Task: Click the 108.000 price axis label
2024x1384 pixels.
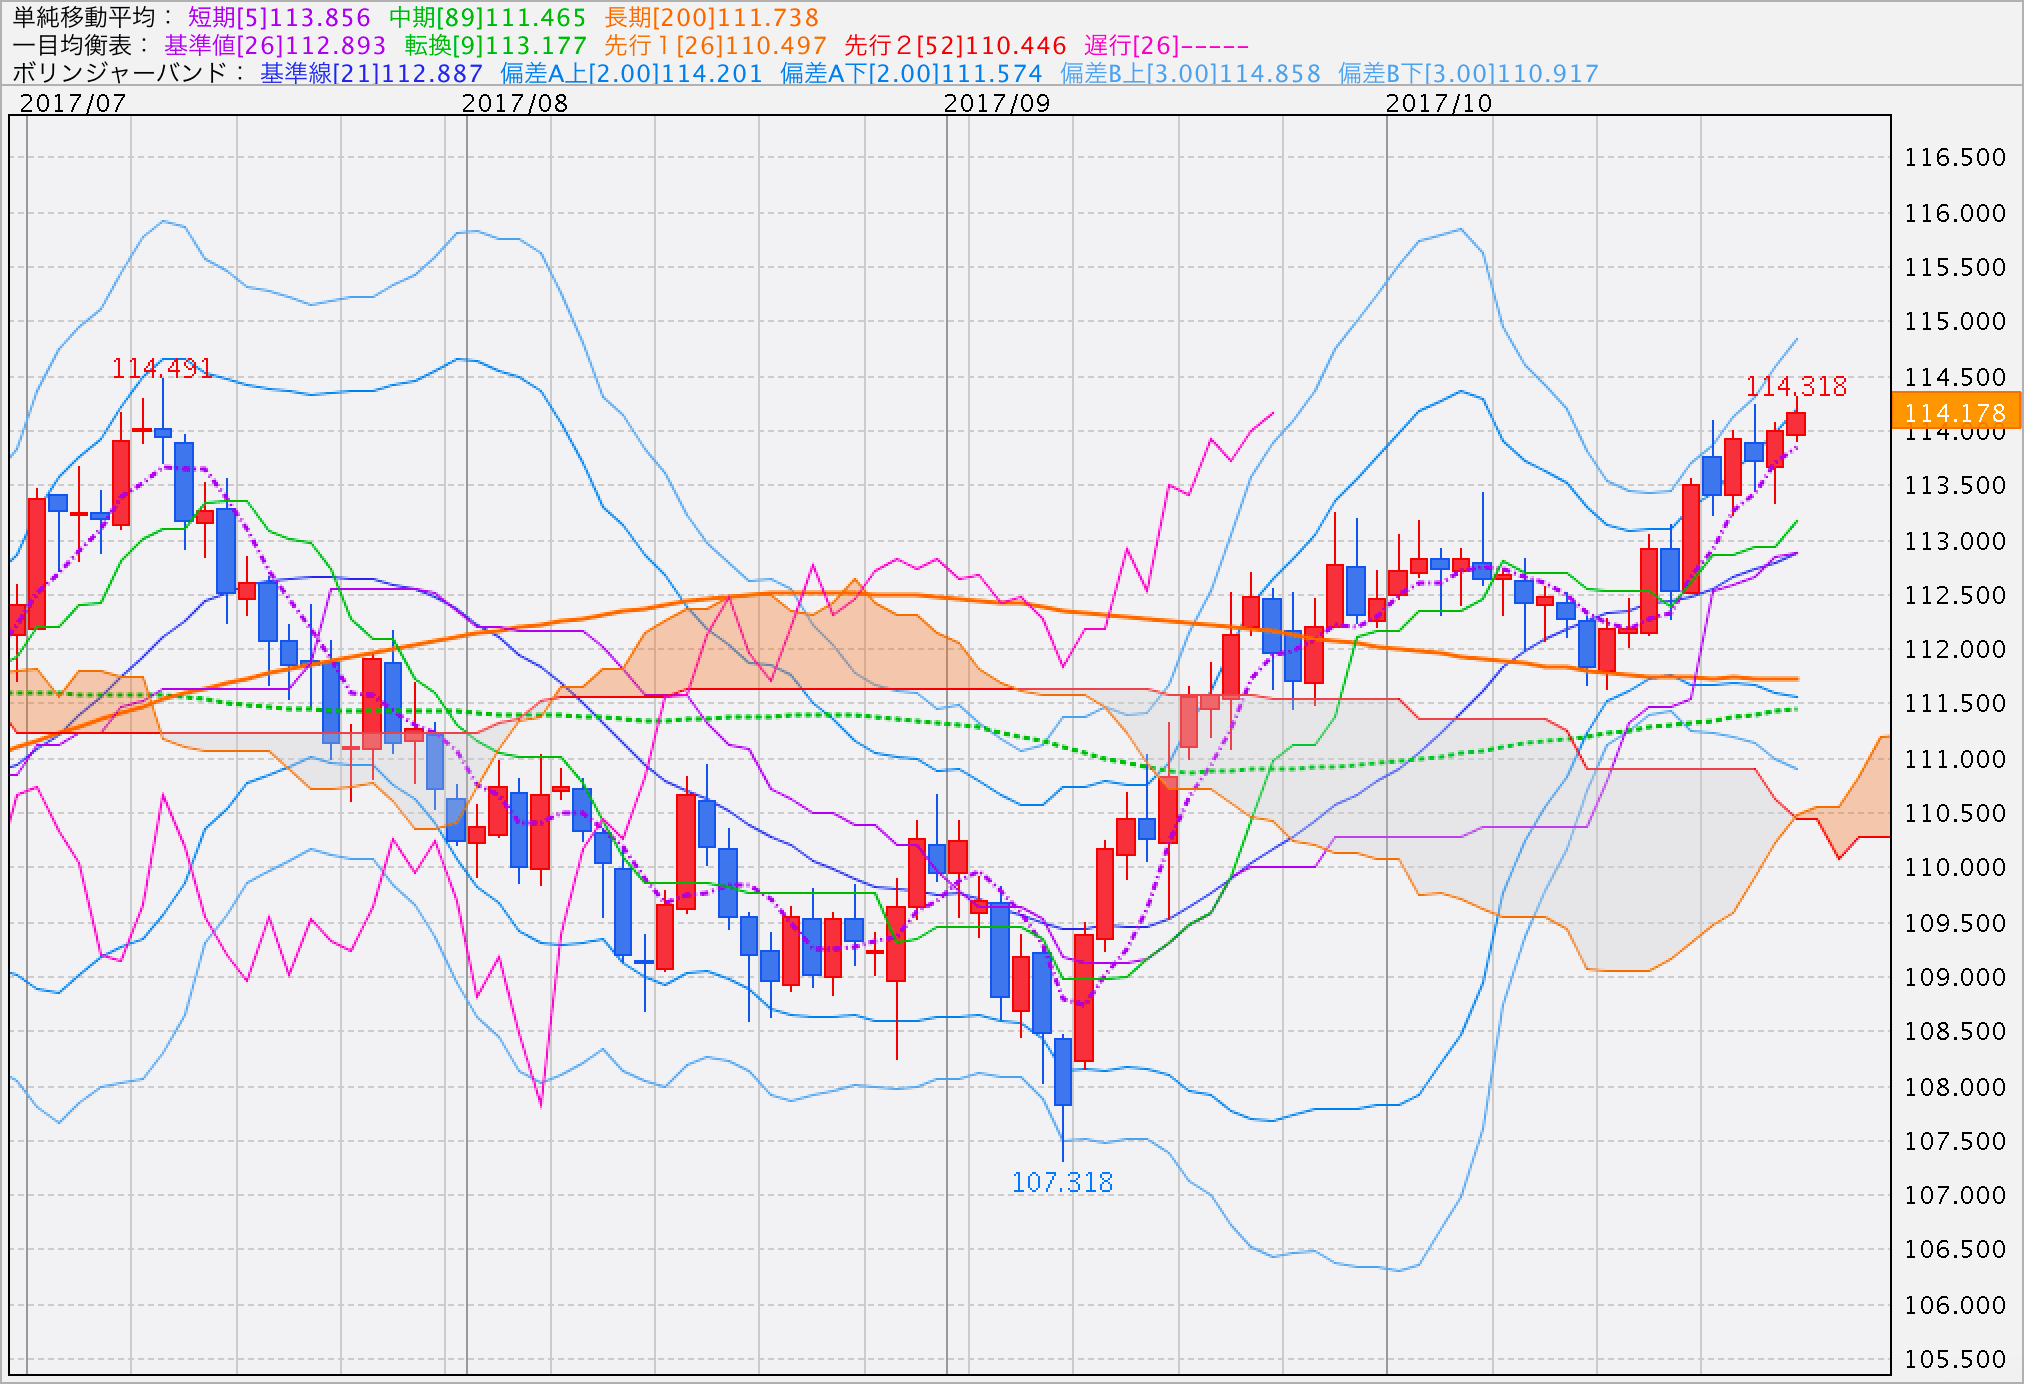Action: click(1955, 1087)
